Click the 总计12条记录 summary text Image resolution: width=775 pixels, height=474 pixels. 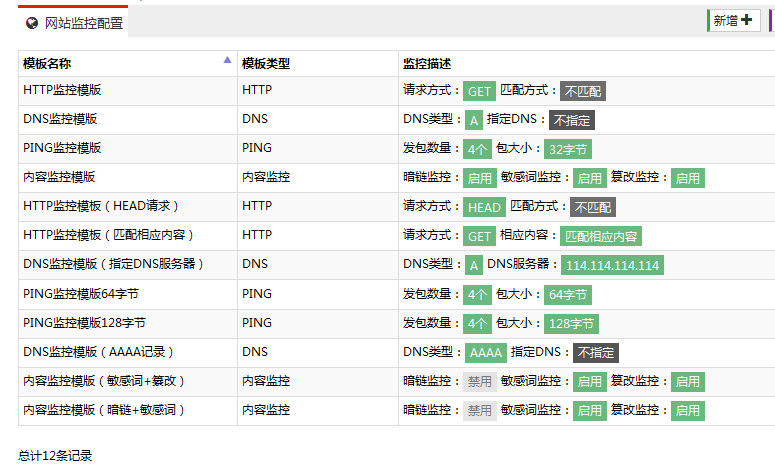pyautogui.click(x=55, y=456)
